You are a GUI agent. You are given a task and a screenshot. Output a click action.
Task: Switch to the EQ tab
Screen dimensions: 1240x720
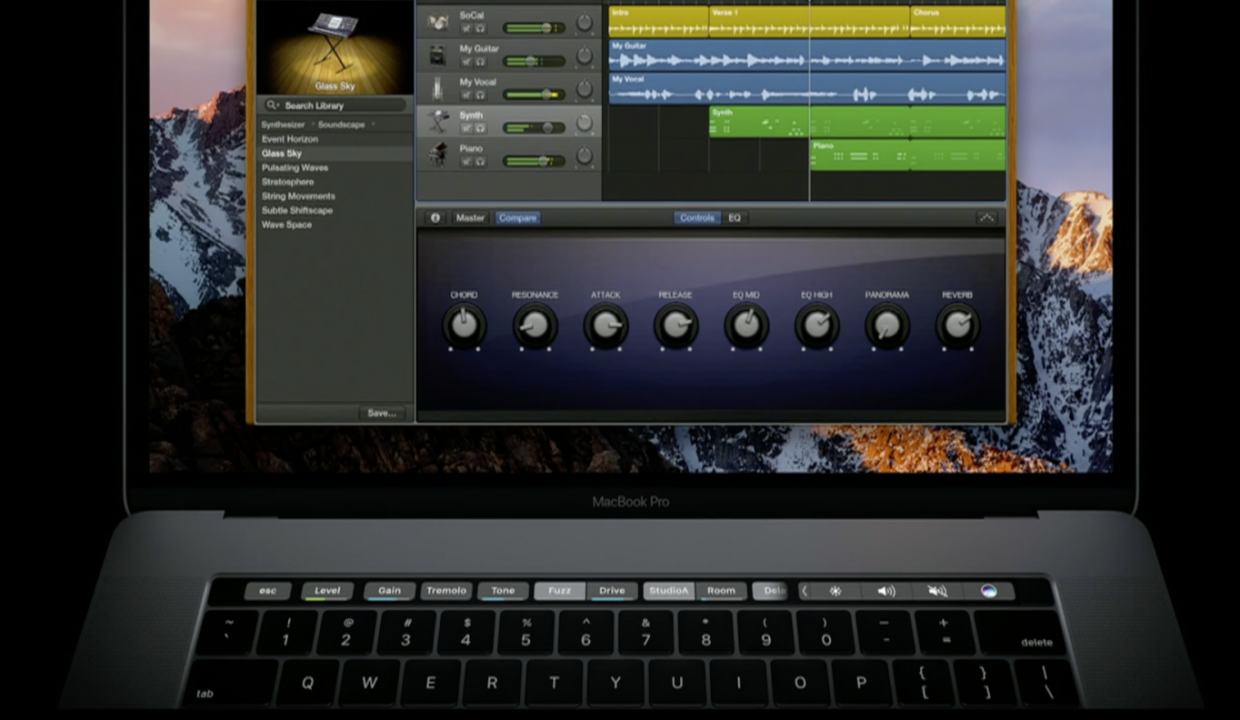(735, 217)
